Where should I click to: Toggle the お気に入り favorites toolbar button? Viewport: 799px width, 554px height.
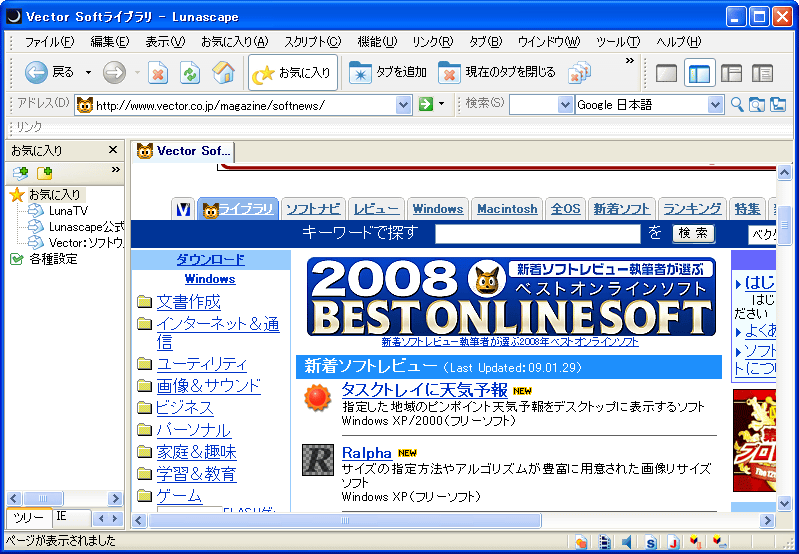(x=292, y=73)
